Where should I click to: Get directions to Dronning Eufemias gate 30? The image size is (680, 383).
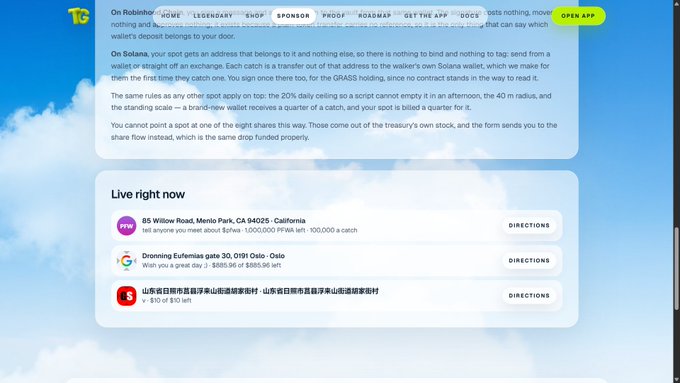tap(529, 261)
